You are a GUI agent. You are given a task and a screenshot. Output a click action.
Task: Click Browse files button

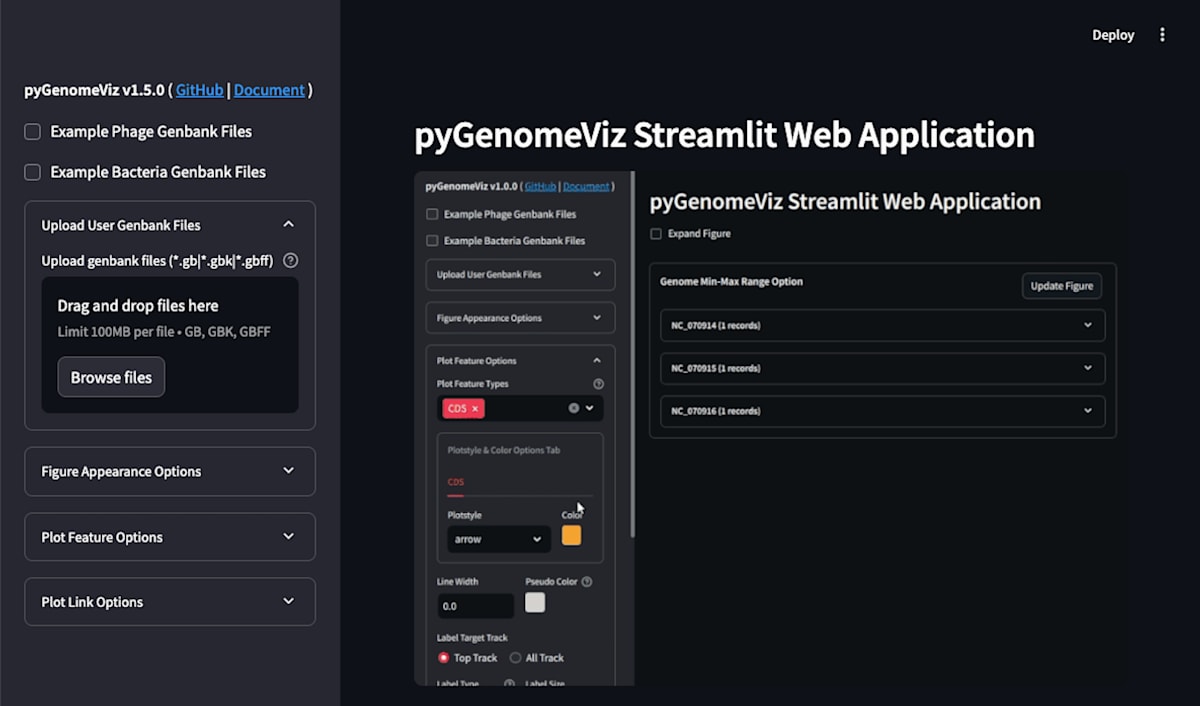tap(111, 377)
